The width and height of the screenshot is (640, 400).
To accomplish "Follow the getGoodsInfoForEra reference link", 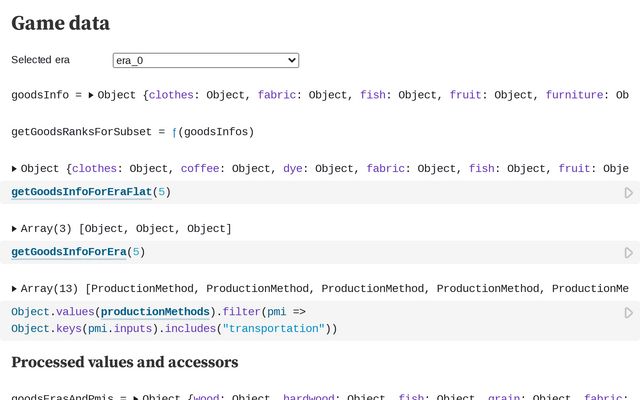I will click(x=68, y=252).
